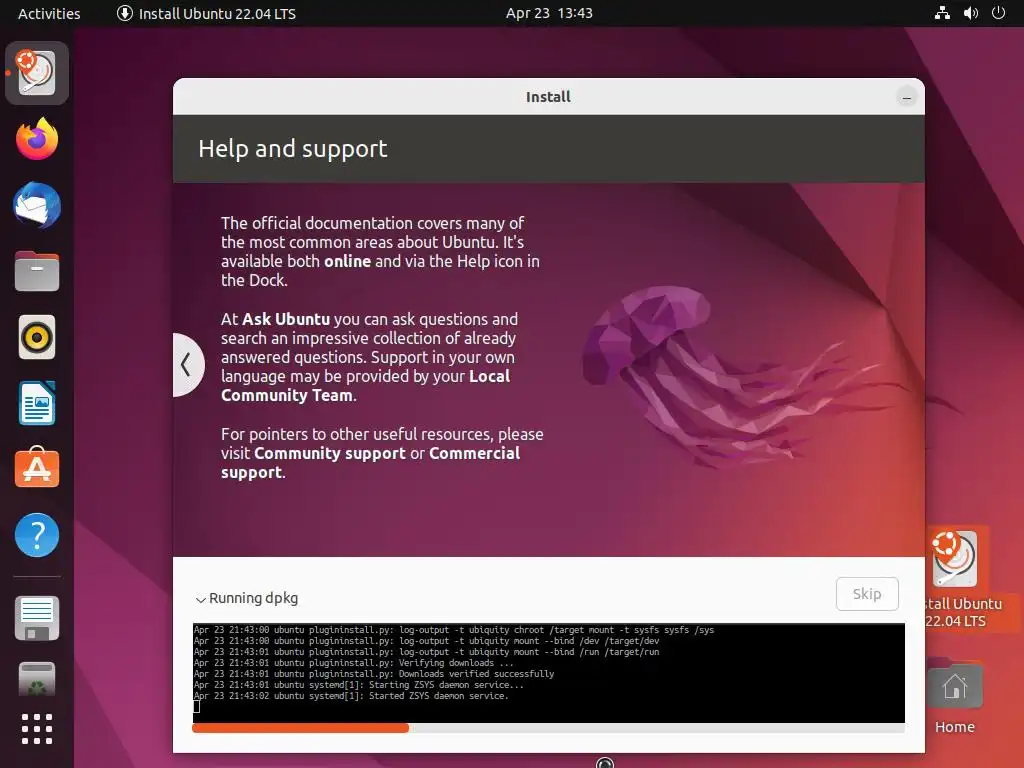The width and height of the screenshot is (1024, 768).
Task: Click the log line binding /run /target/run
Action: [426, 652]
